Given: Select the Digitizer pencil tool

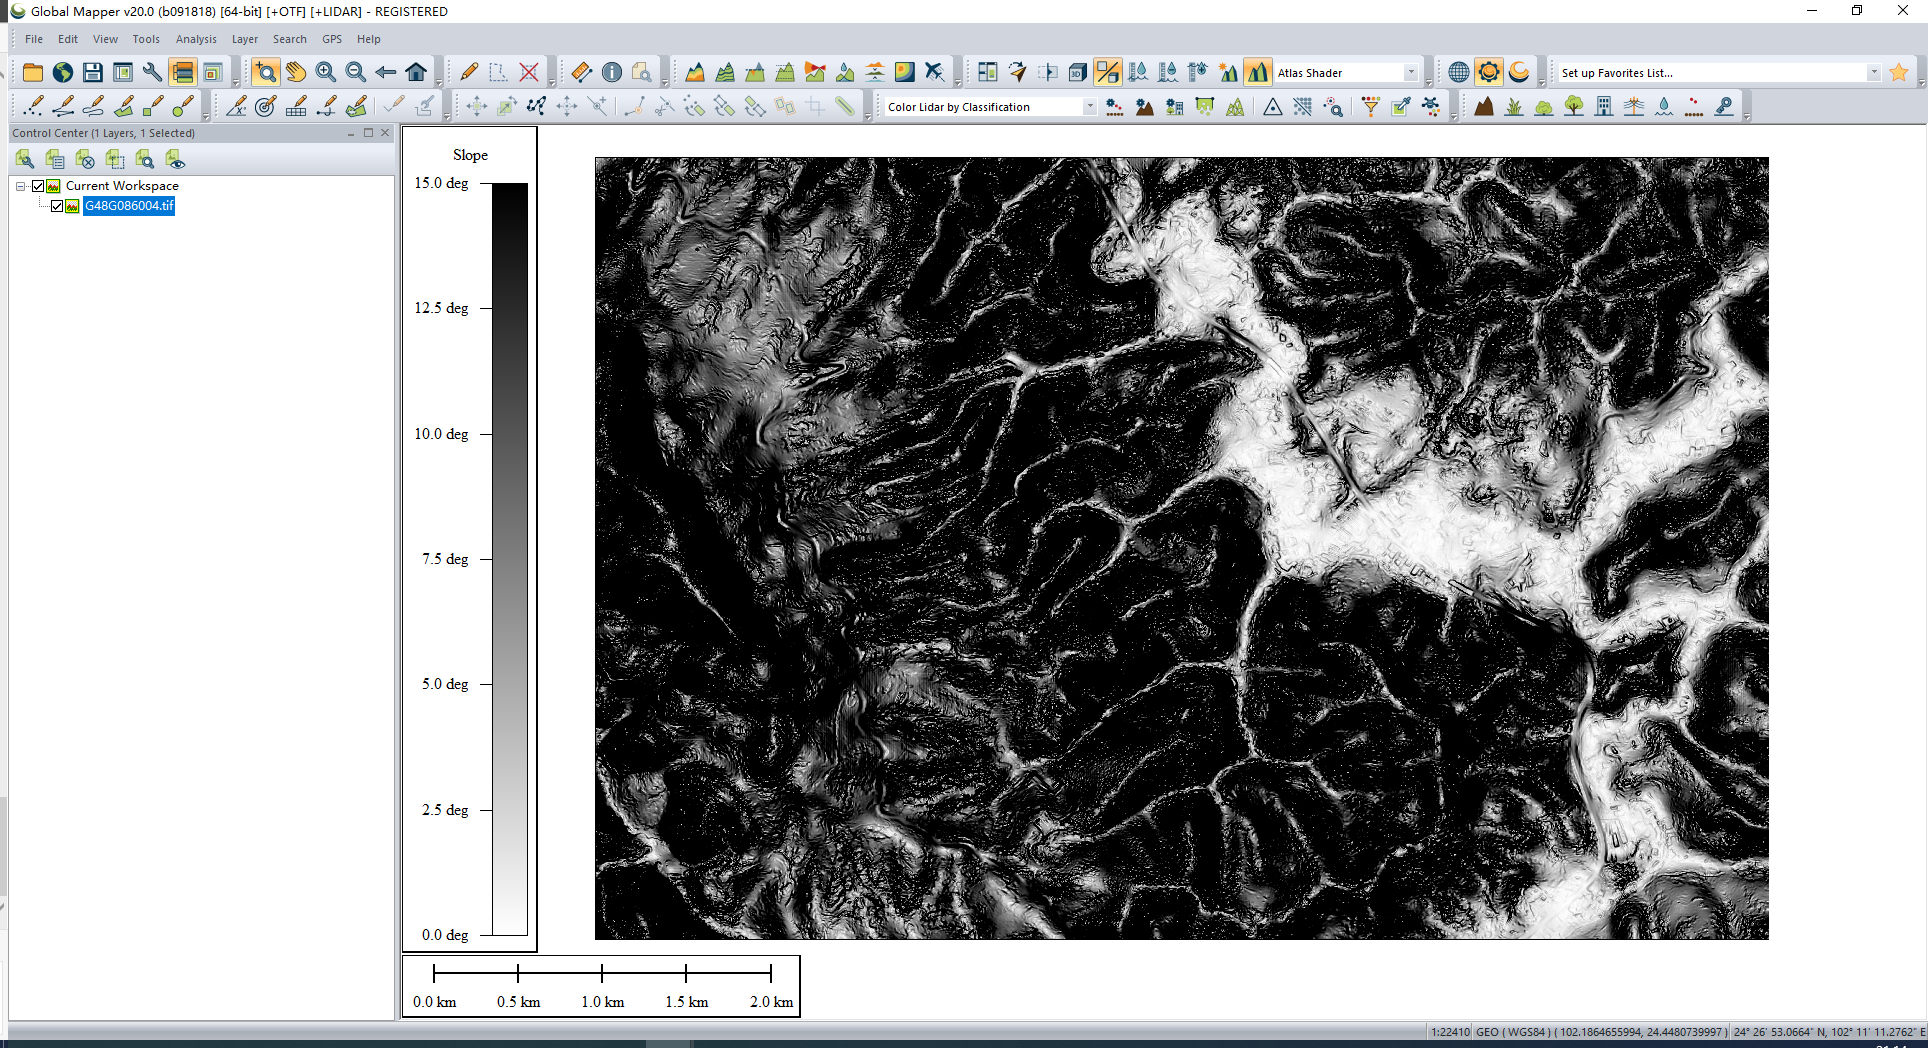Looking at the screenshot, I should 469,72.
